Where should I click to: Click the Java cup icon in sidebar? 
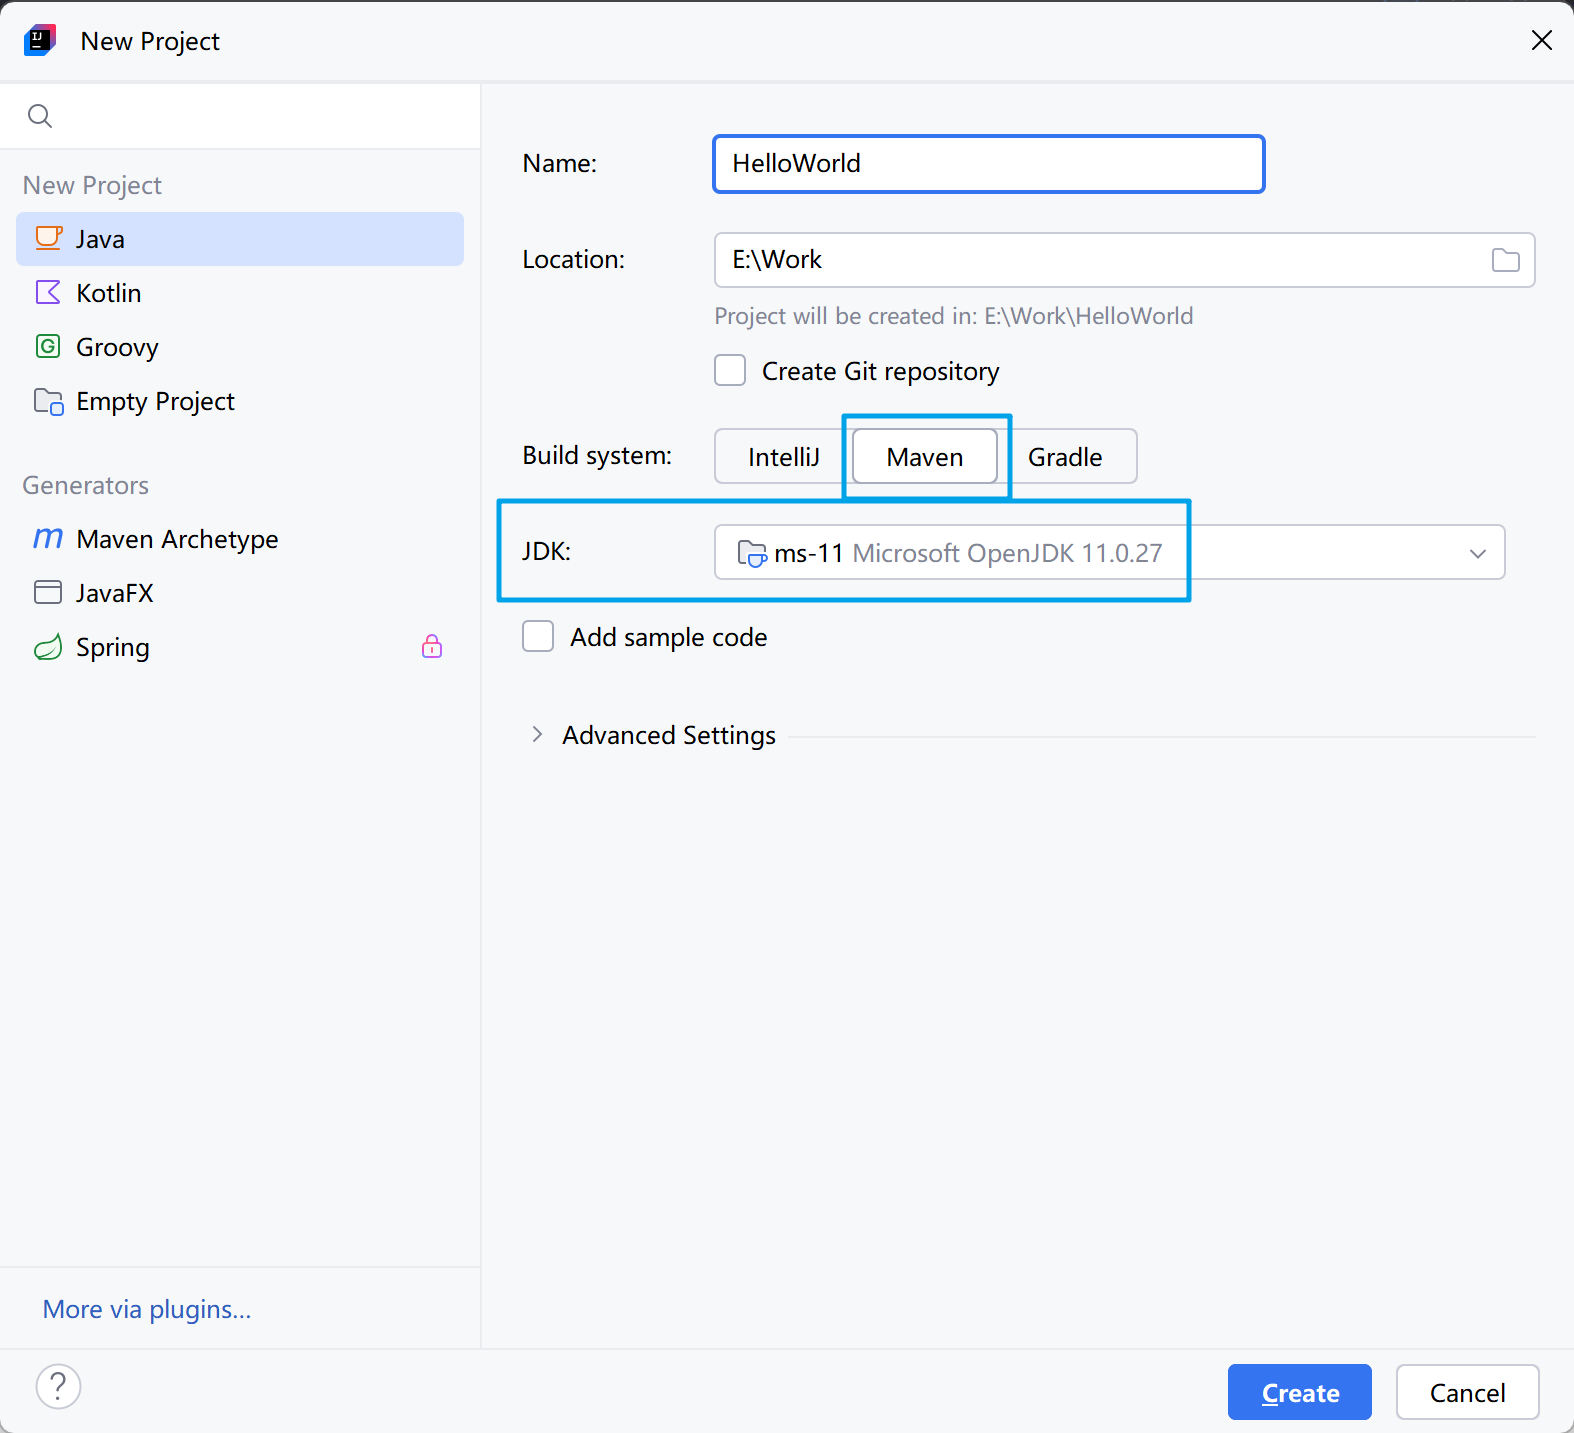point(48,238)
